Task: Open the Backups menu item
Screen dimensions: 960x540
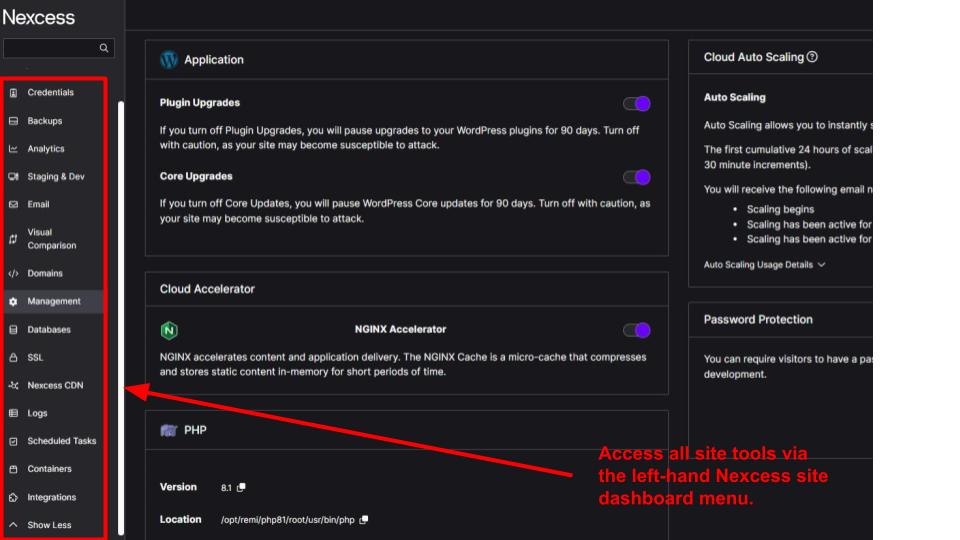Action: (x=45, y=121)
